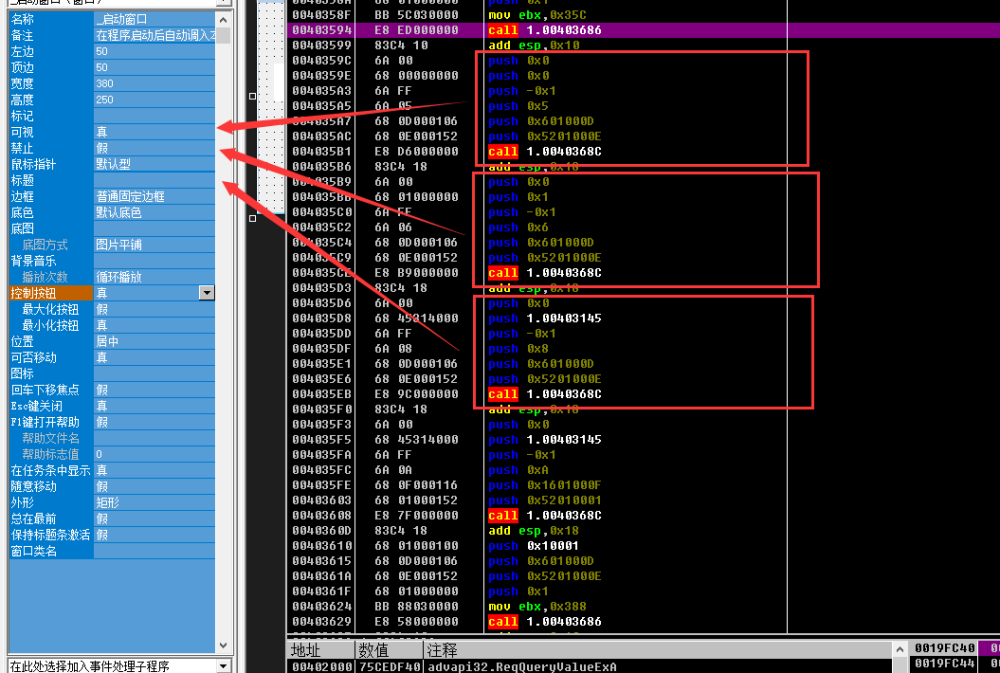Viewport: 1000px width, 673px height.
Task: Edit the 名称 field containing _启动窗口
Action: coord(150,19)
